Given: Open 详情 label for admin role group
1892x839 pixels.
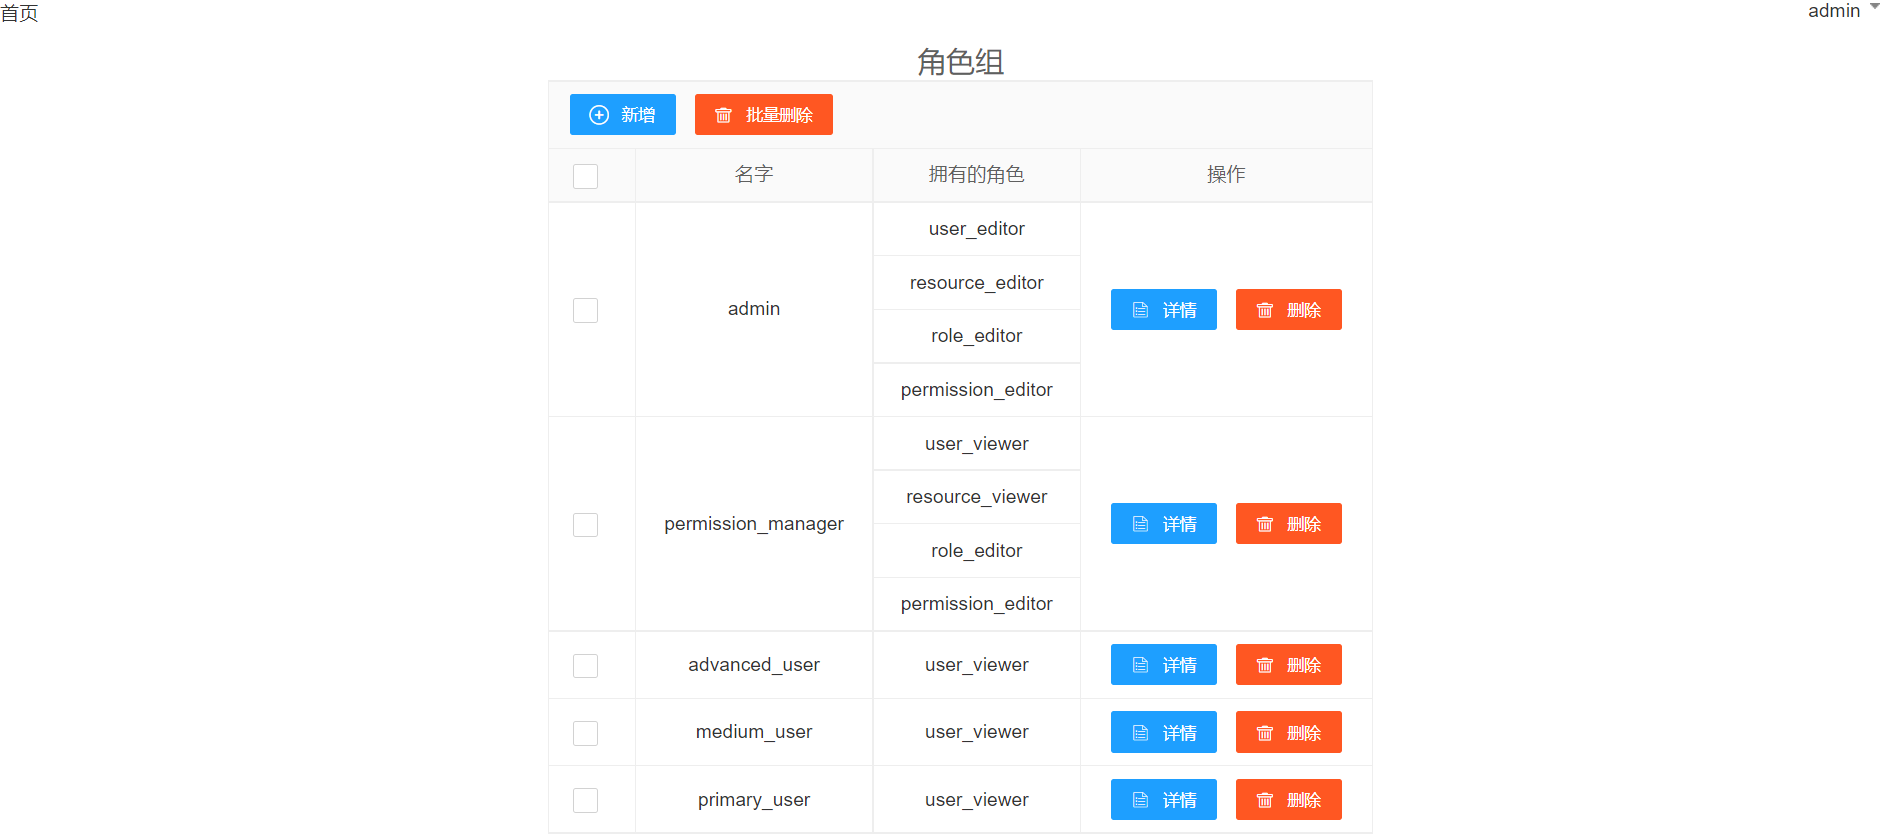Looking at the screenshot, I should click(1180, 310).
